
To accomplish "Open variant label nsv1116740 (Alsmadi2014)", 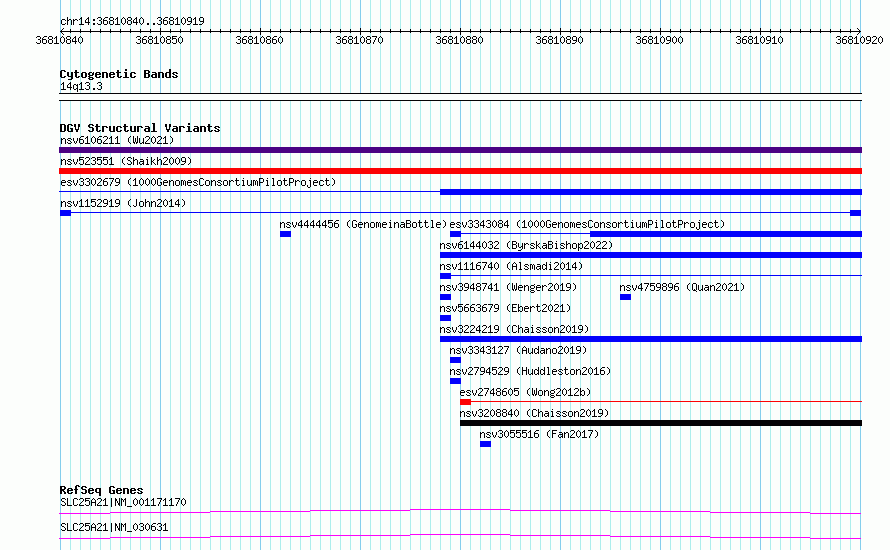I will click(x=511, y=266).
